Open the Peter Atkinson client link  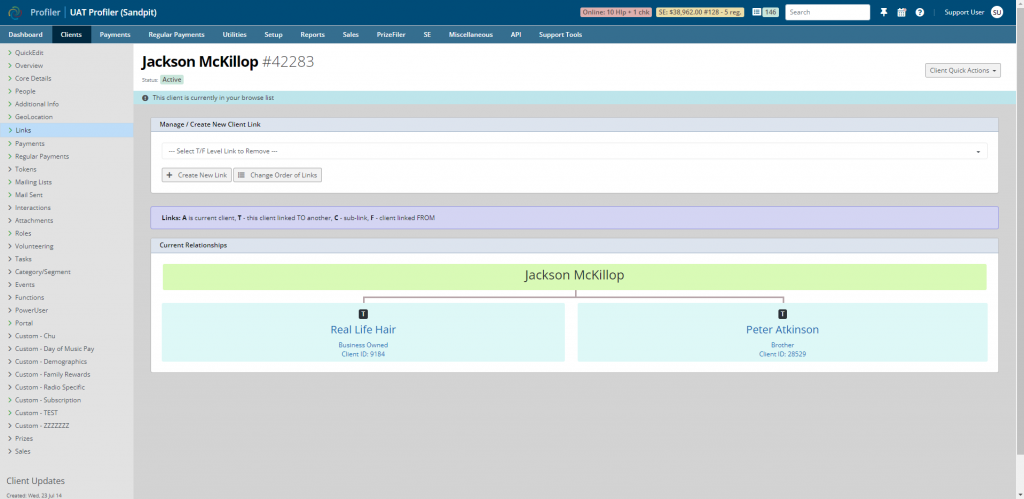tap(782, 330)
